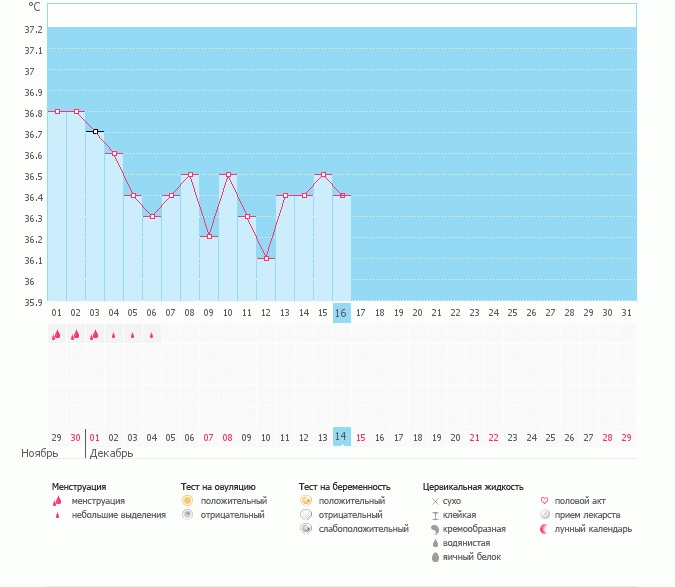This screenshot has height=587, width=675.
Task: Click small discharge icon on cycle day 06
Action: pos(152,335)
